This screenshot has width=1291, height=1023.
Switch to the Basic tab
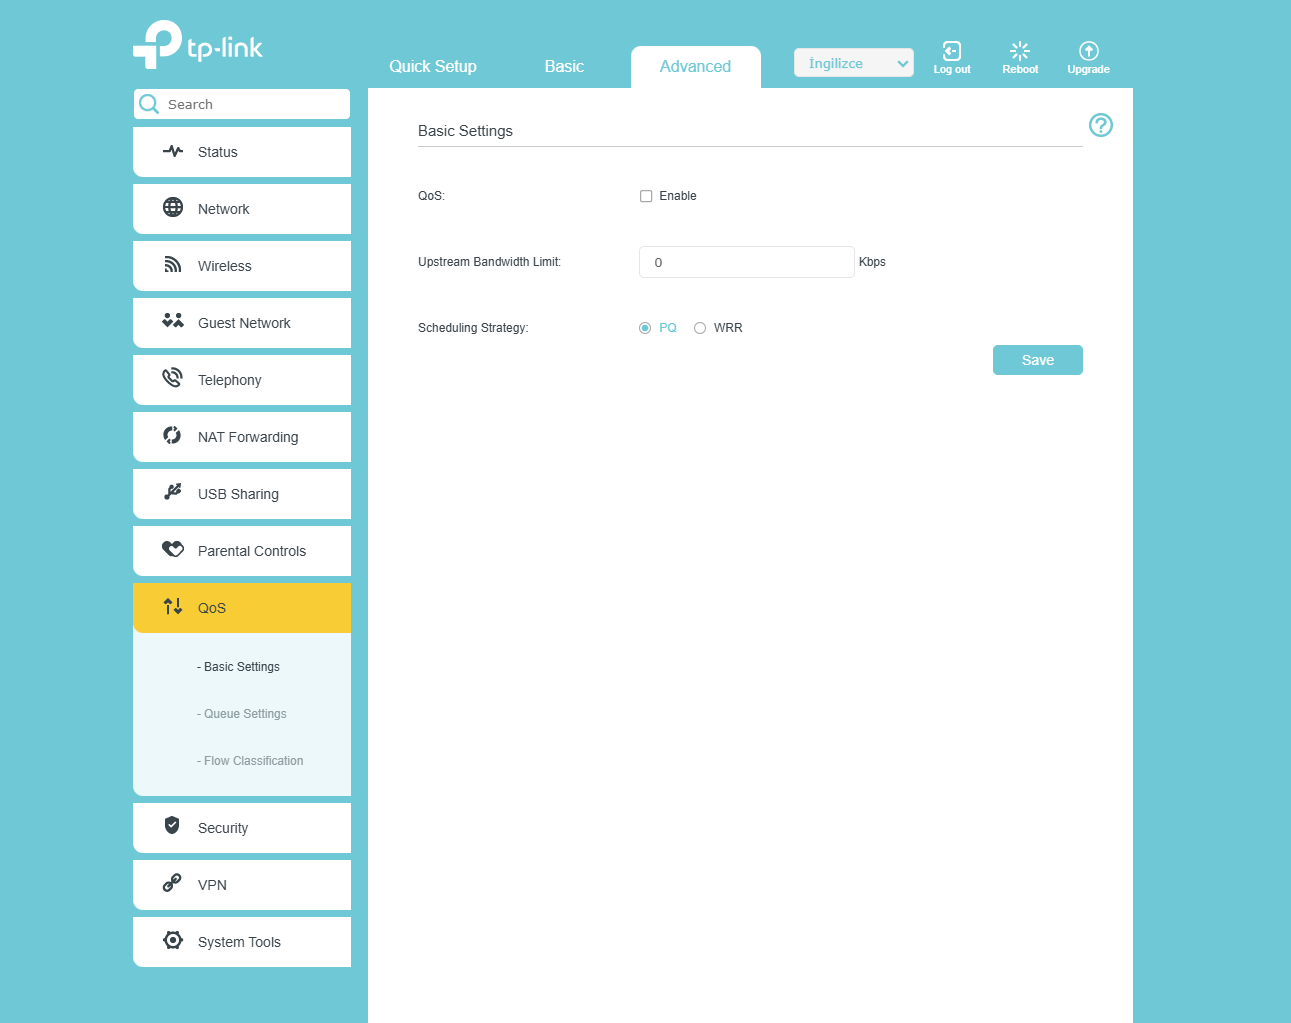click(x=564, y=66)
